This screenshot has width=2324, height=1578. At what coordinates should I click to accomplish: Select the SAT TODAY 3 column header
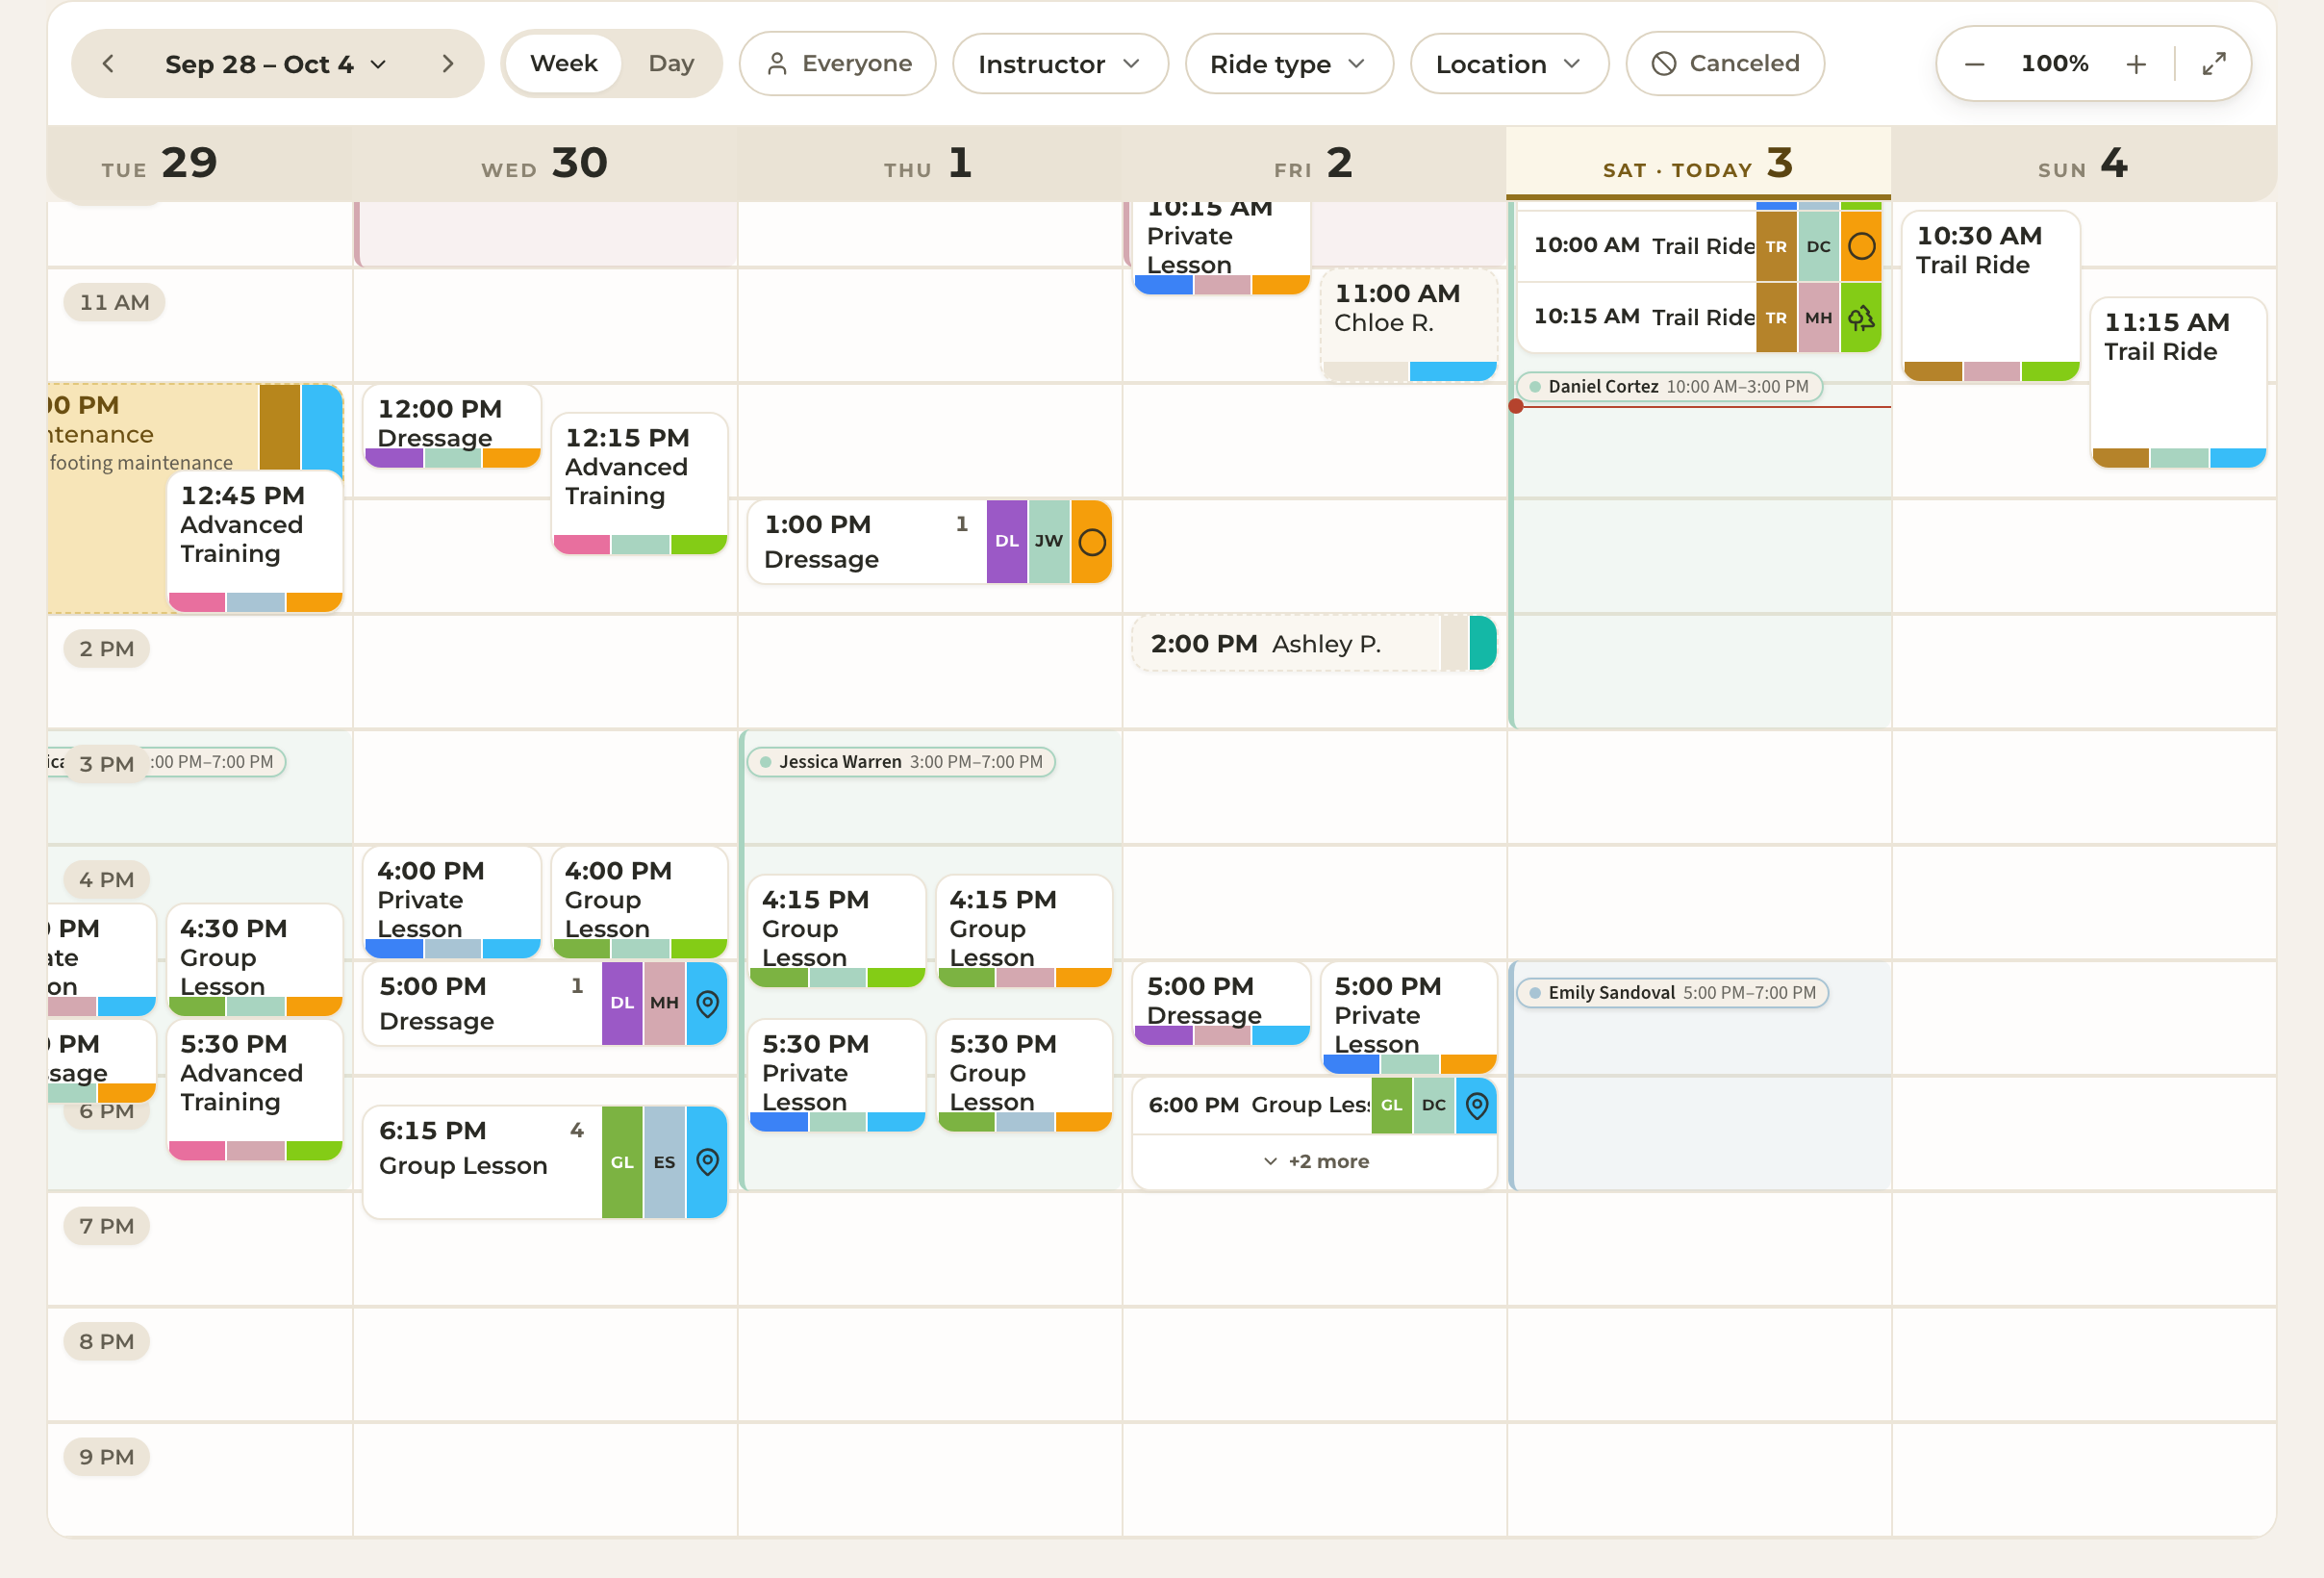pyautogui.click(x=1698, y=163)
